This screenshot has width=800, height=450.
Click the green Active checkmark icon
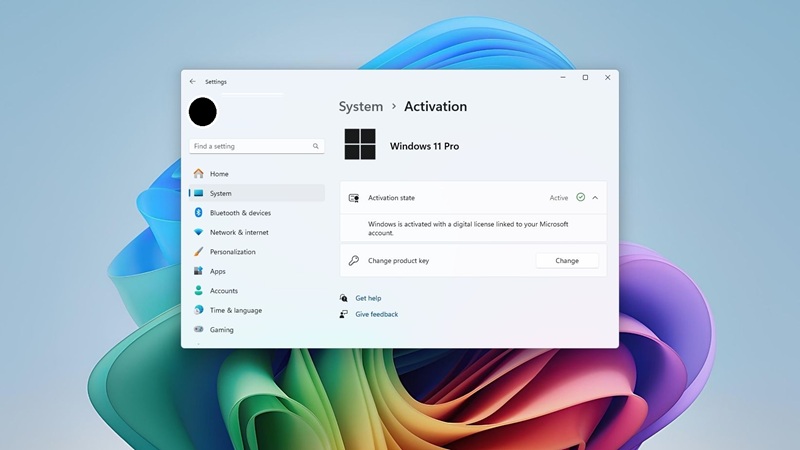tap(581, 197)
